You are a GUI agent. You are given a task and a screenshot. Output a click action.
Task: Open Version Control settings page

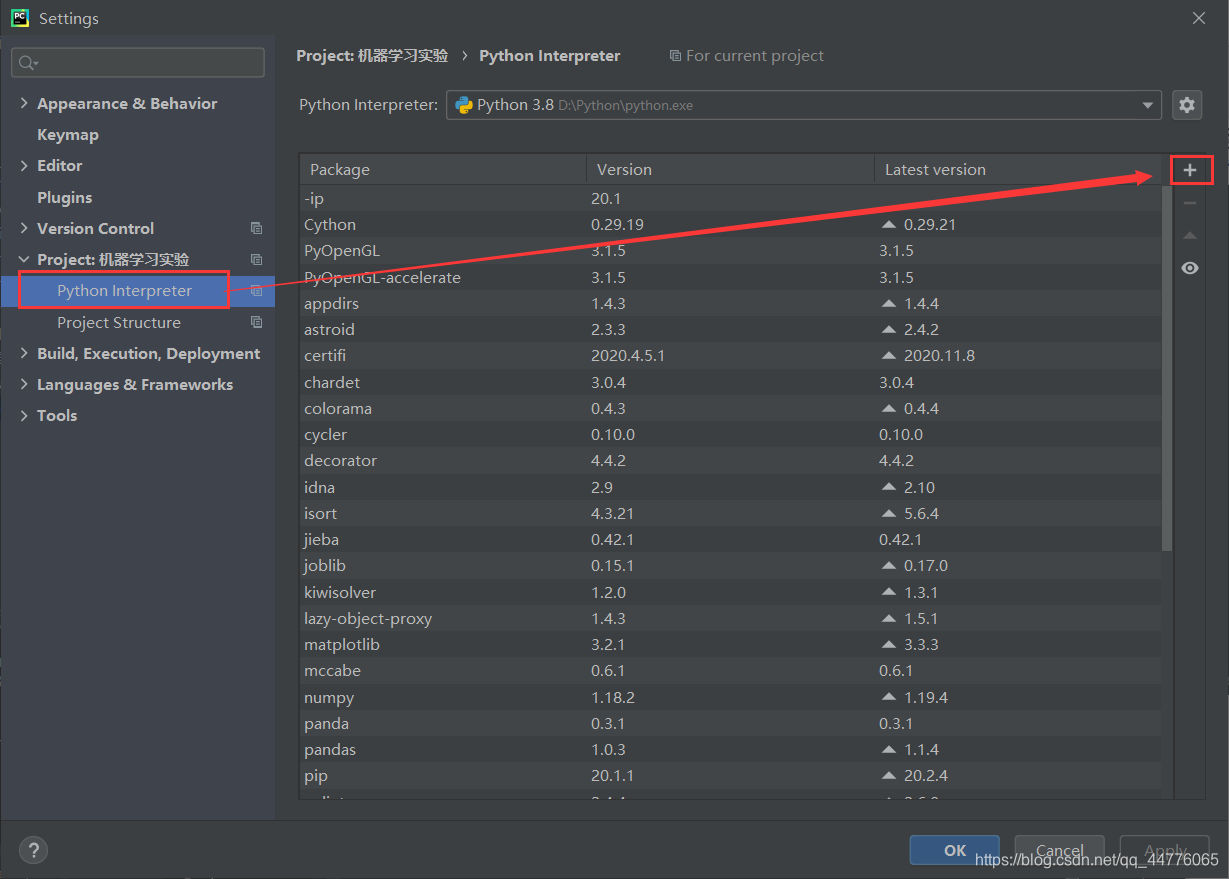click(x=95, y=228)
